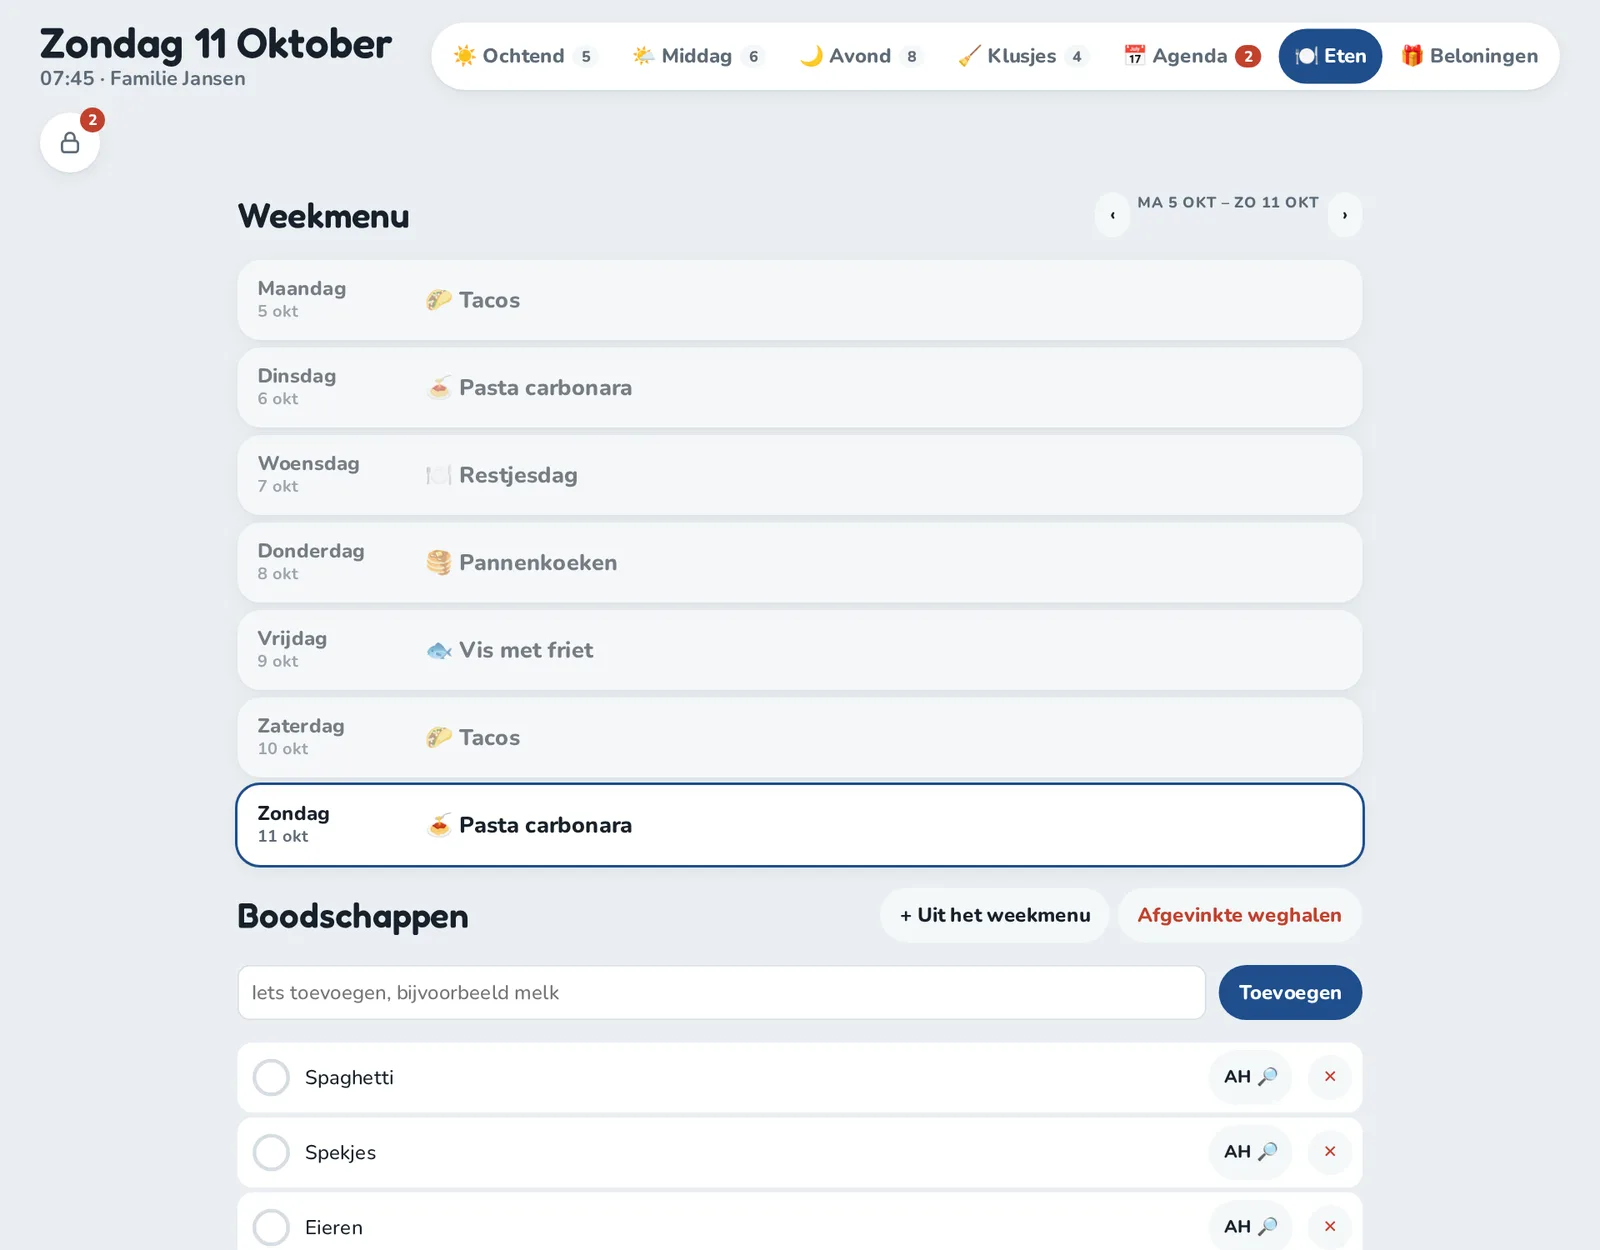
Task: Remove Eieren from the grocery list
Action: pos(1330,1226)
